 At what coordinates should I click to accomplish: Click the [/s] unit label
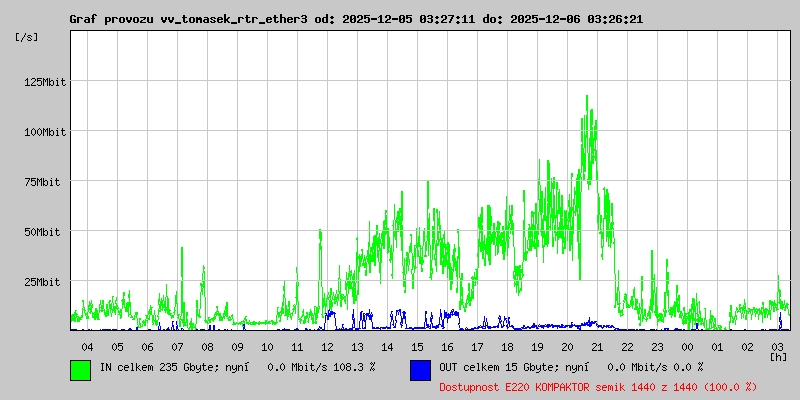point(27,36)
